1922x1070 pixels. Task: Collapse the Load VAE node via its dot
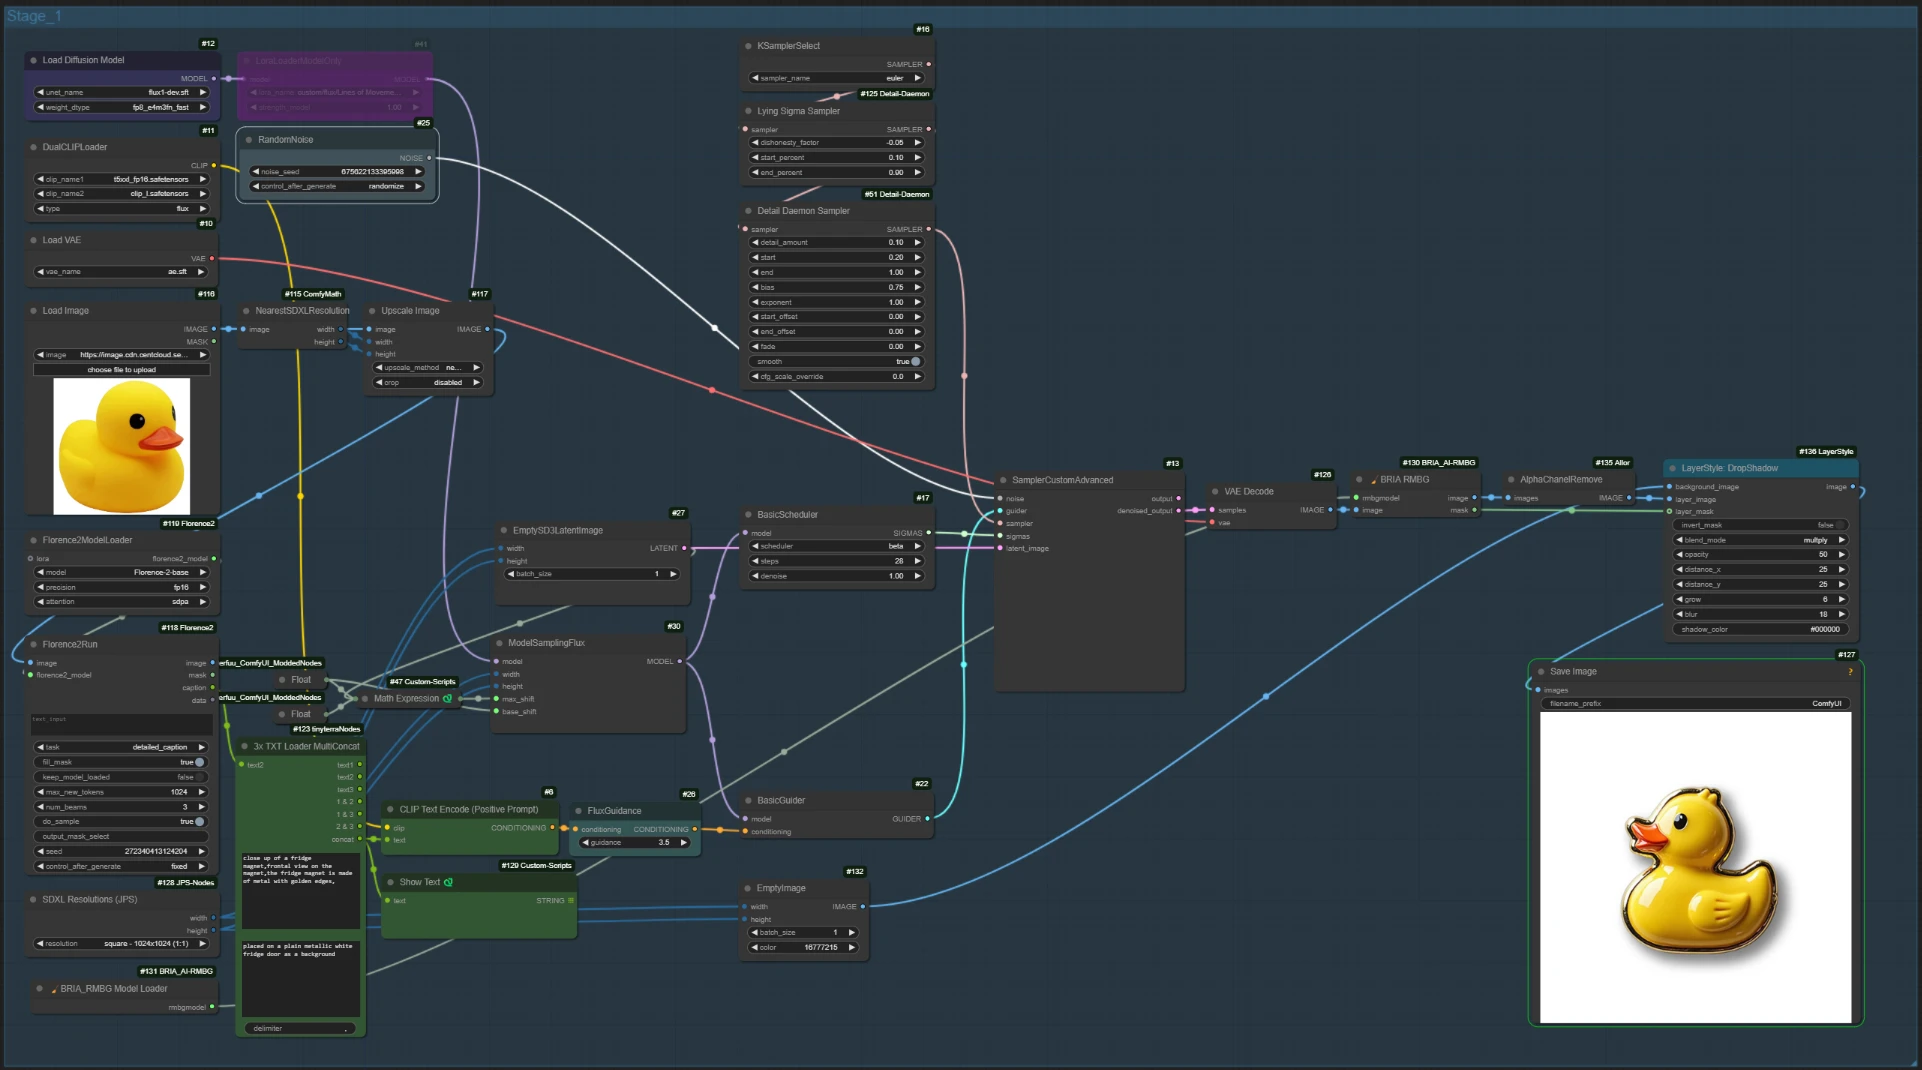(34, 240)
